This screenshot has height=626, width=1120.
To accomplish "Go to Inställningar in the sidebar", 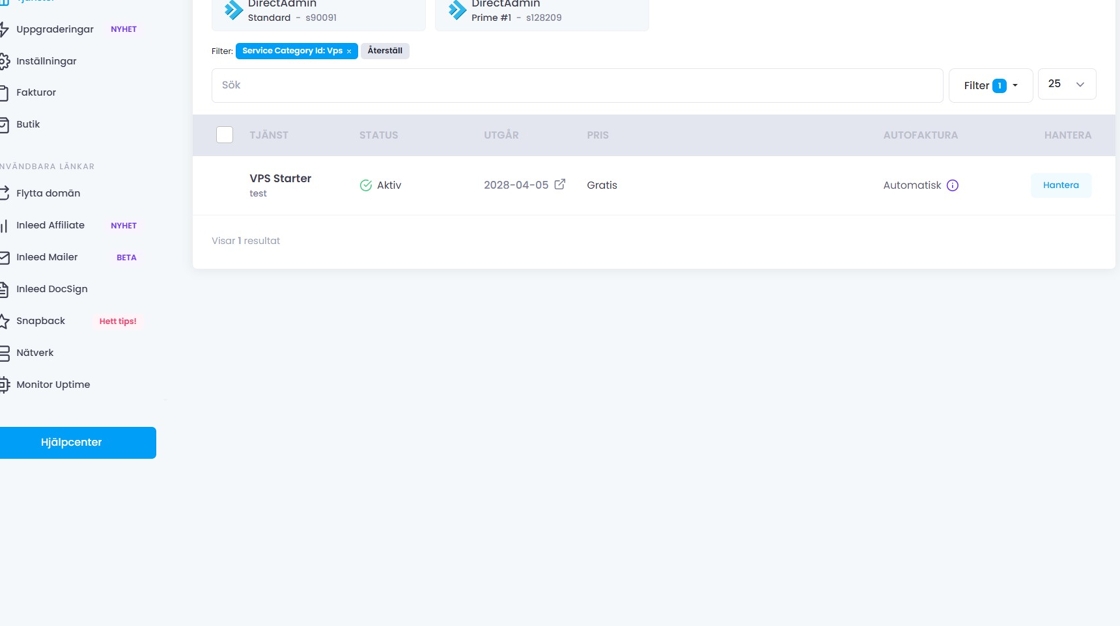I will click(46, 61).
